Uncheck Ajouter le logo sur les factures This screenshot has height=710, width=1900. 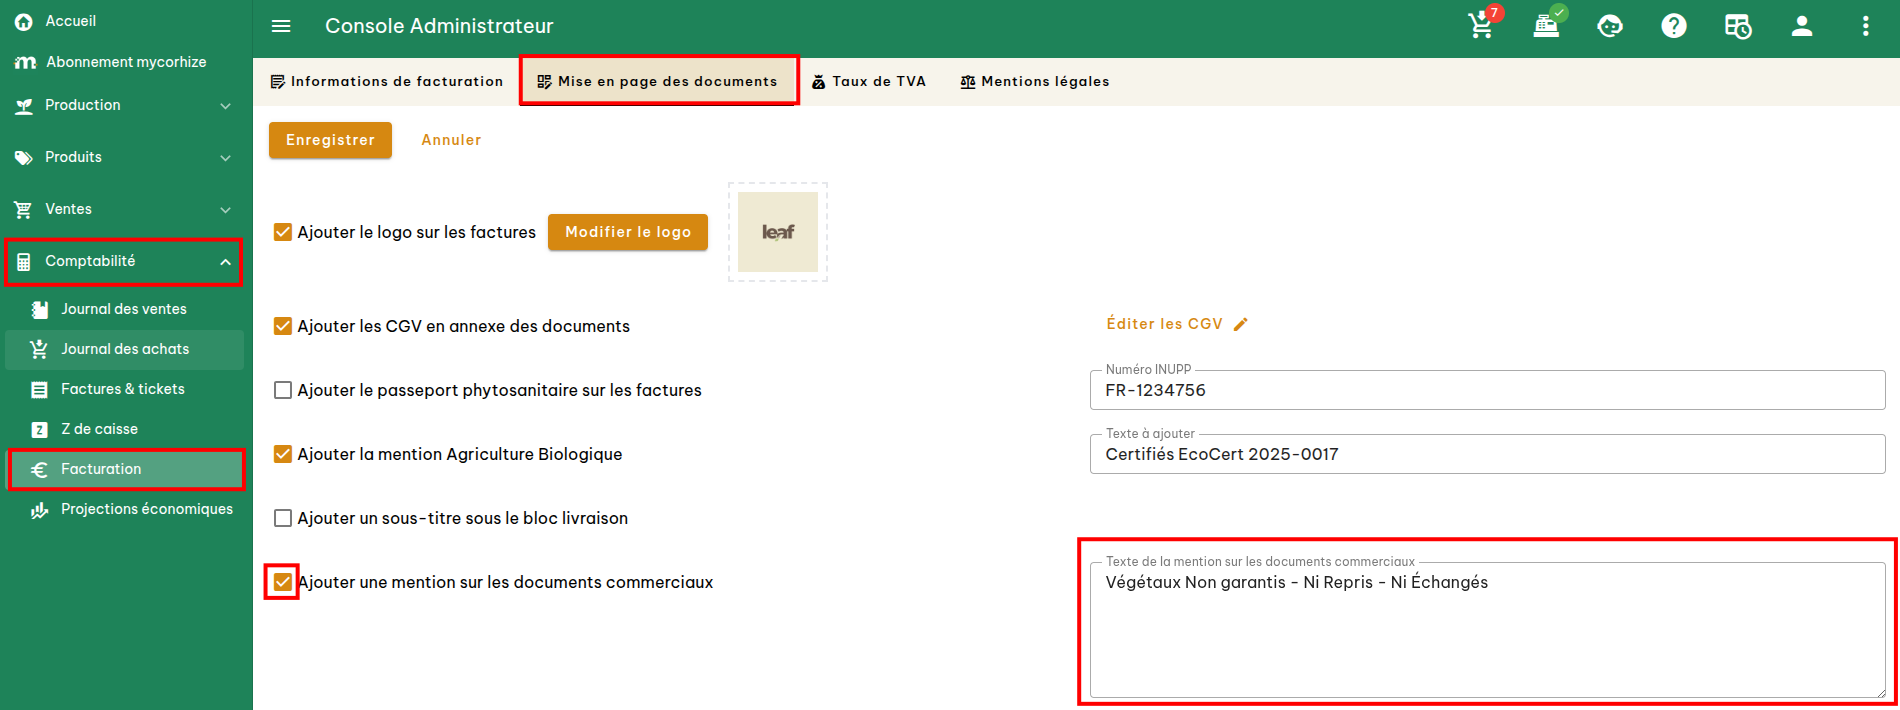(283, 232)
